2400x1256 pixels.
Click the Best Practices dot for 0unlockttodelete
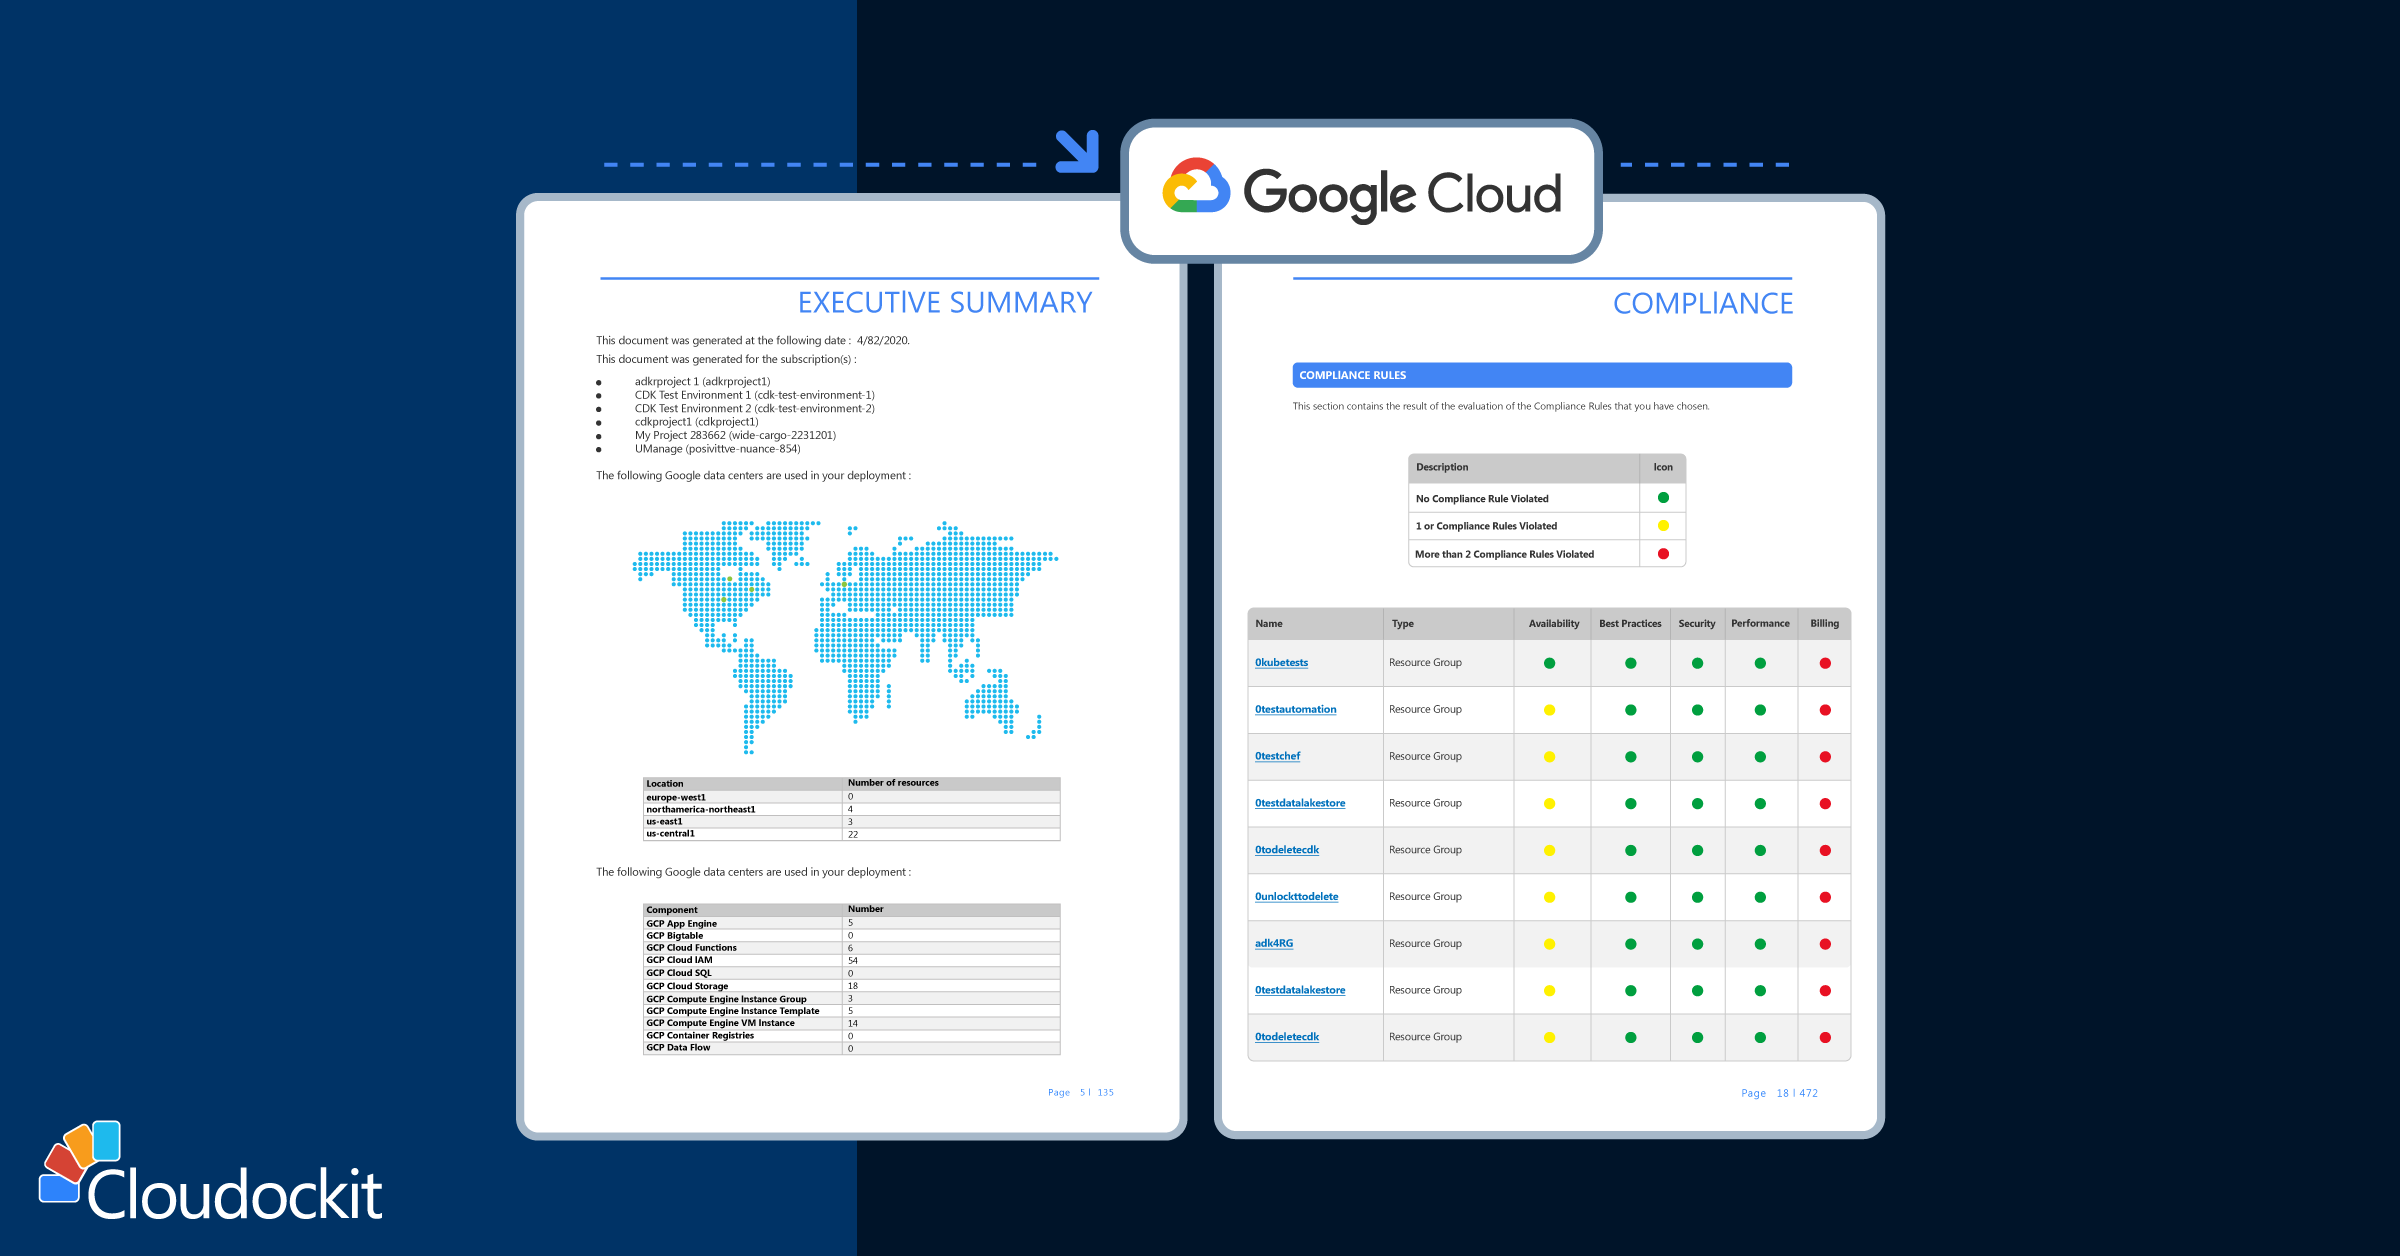(1630, 897)
